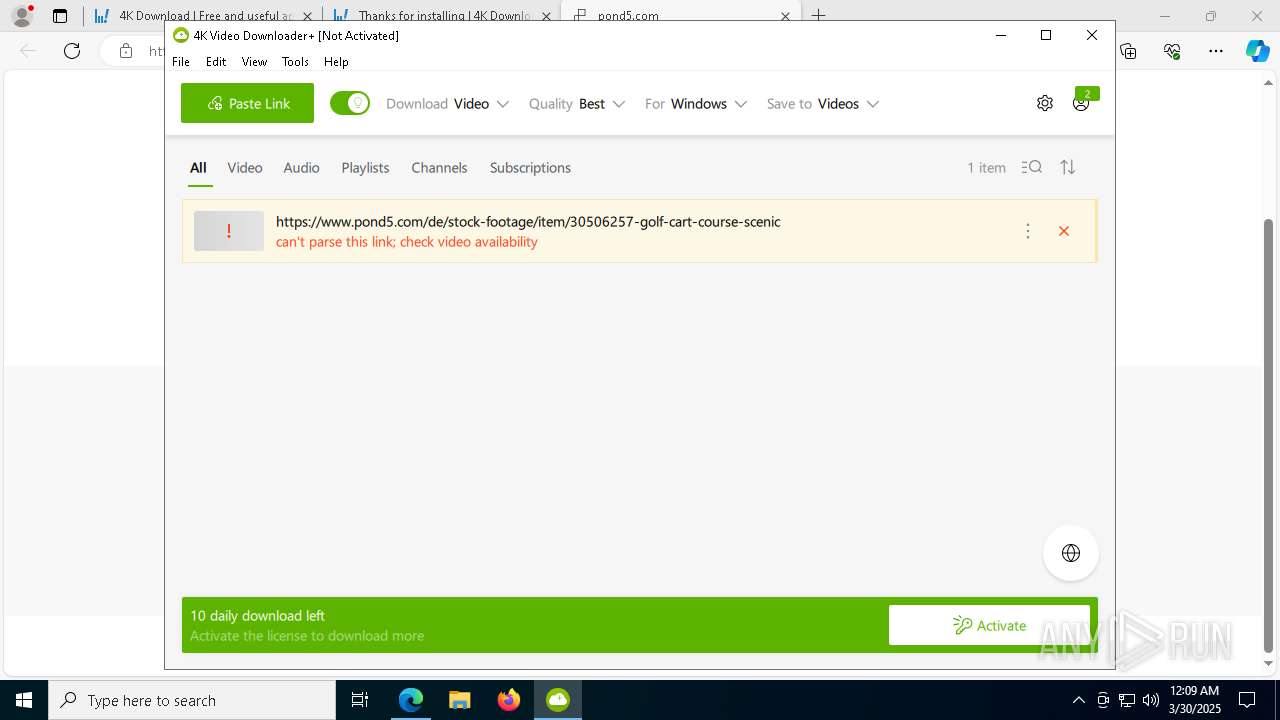This screenshot has width=1280, height=720.
Task: Click the 4K Video Downloader taskbar icon
Action: [x=558, y=700]
